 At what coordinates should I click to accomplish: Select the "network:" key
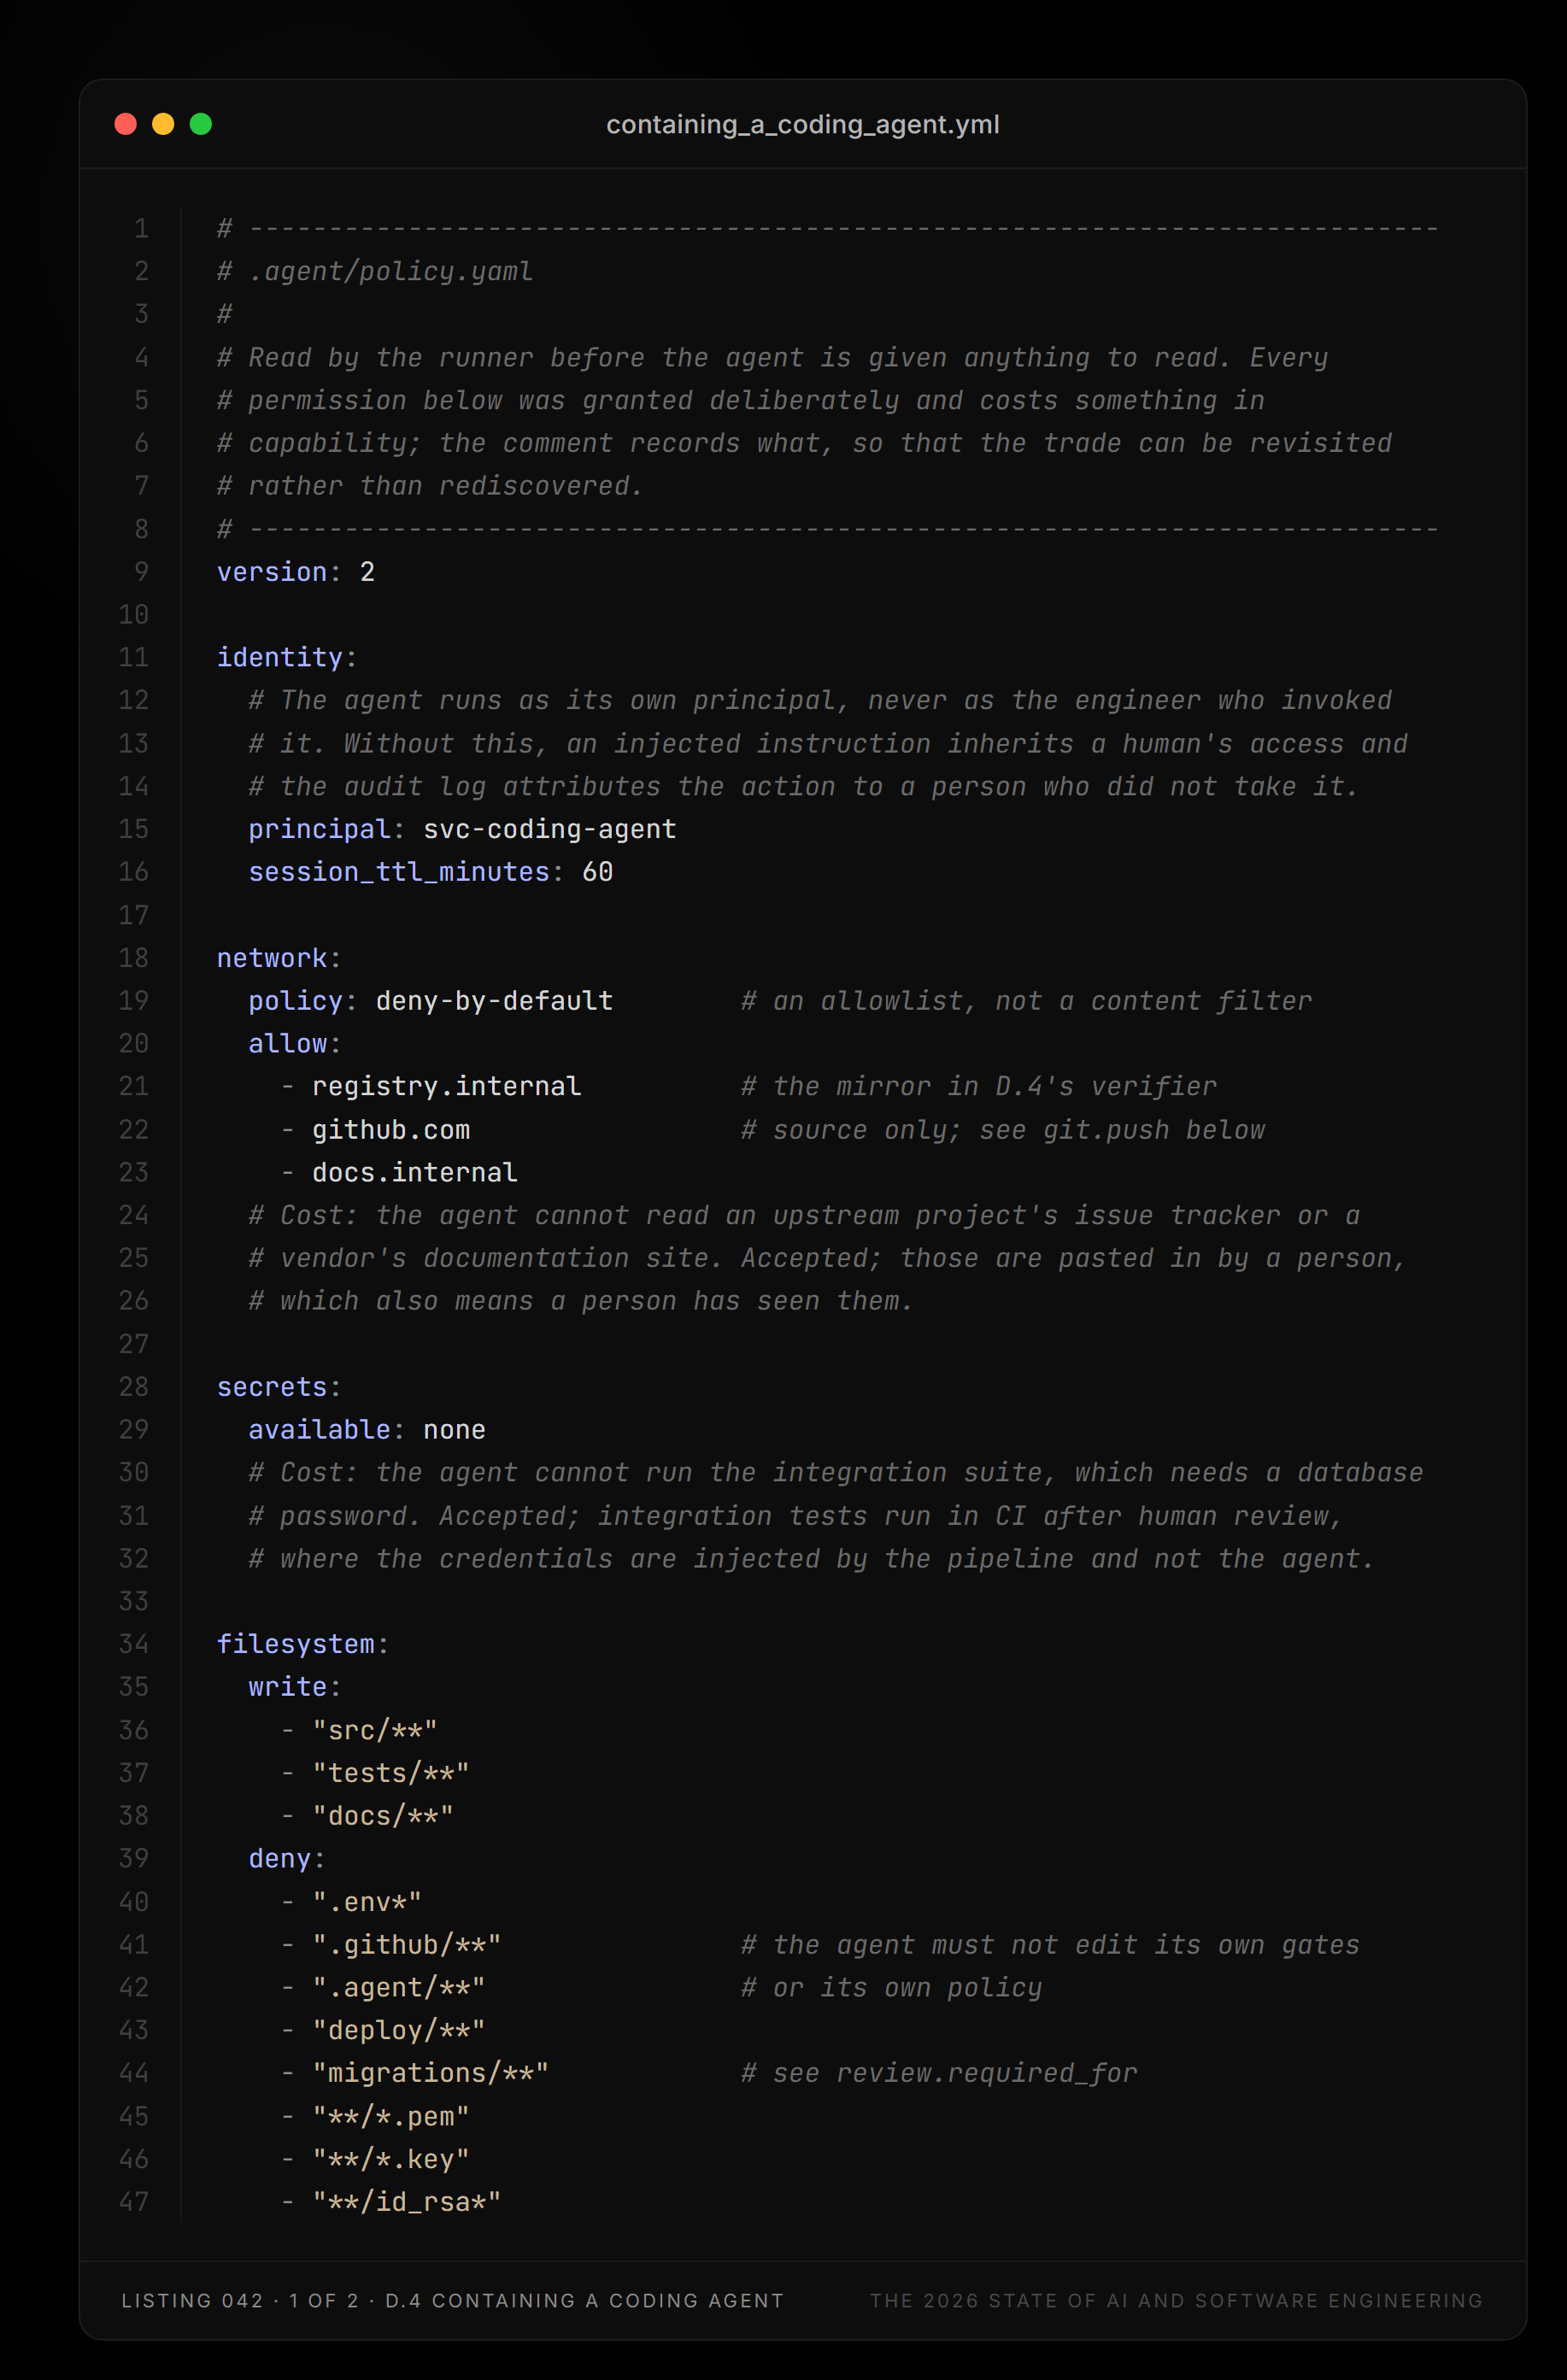tap(279, 958)
